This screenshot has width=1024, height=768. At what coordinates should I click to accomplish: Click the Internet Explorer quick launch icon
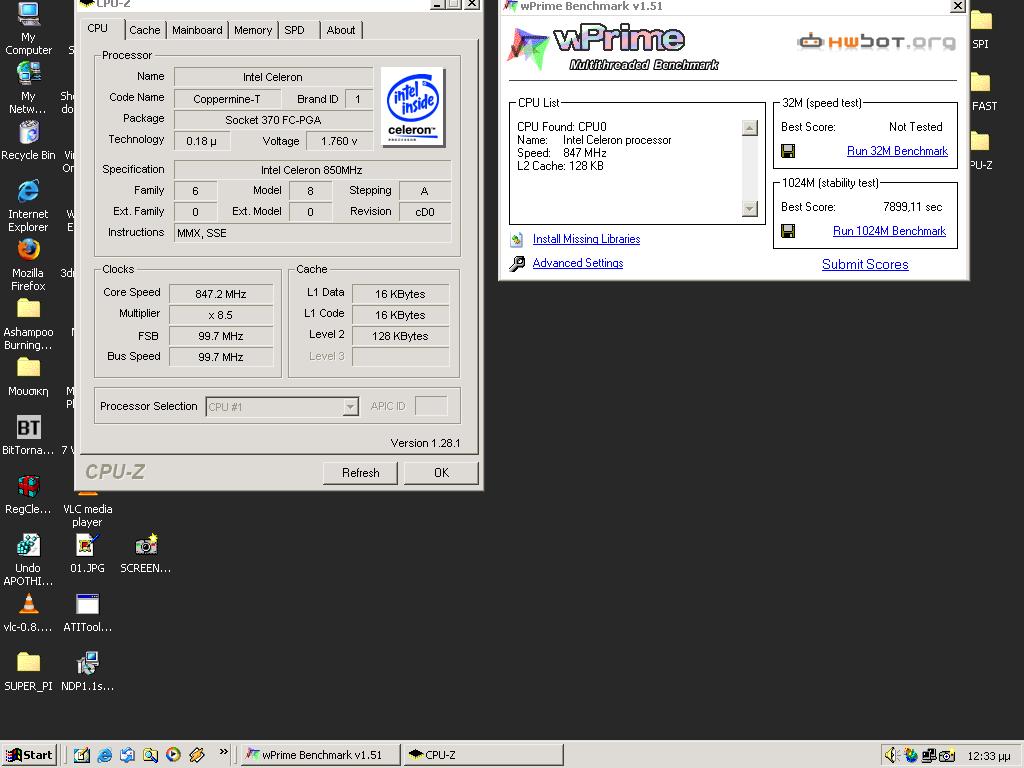[104, 755]
